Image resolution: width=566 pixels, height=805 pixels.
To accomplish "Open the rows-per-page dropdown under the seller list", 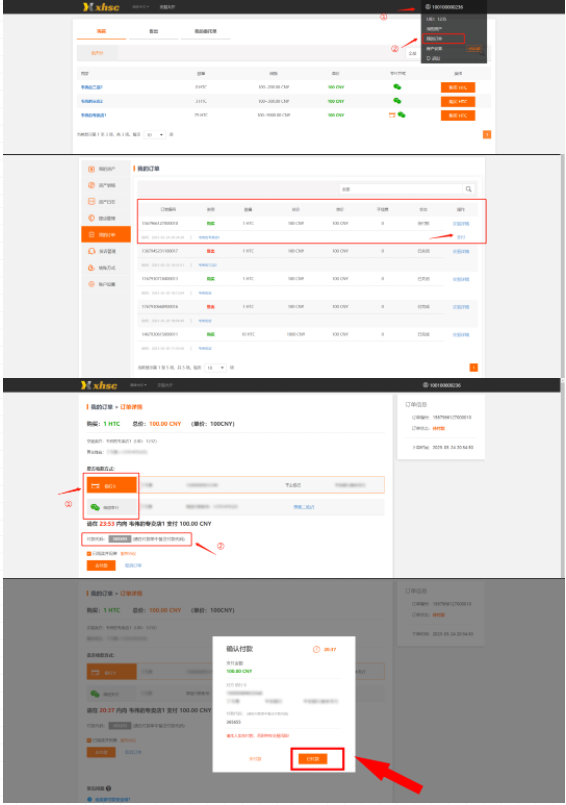I will click(x=155, y=135).
